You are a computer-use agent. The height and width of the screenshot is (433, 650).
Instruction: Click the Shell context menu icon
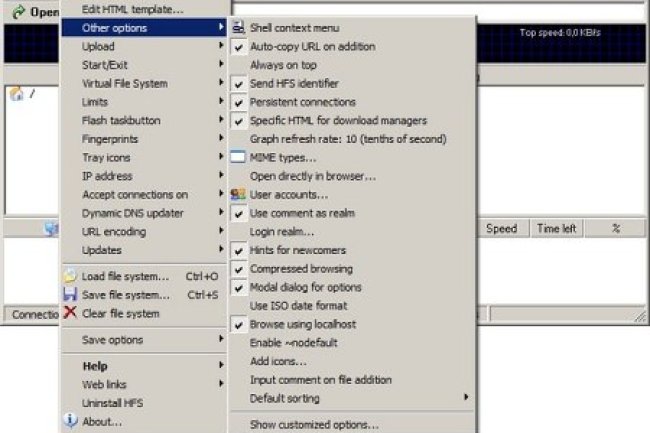238,27
